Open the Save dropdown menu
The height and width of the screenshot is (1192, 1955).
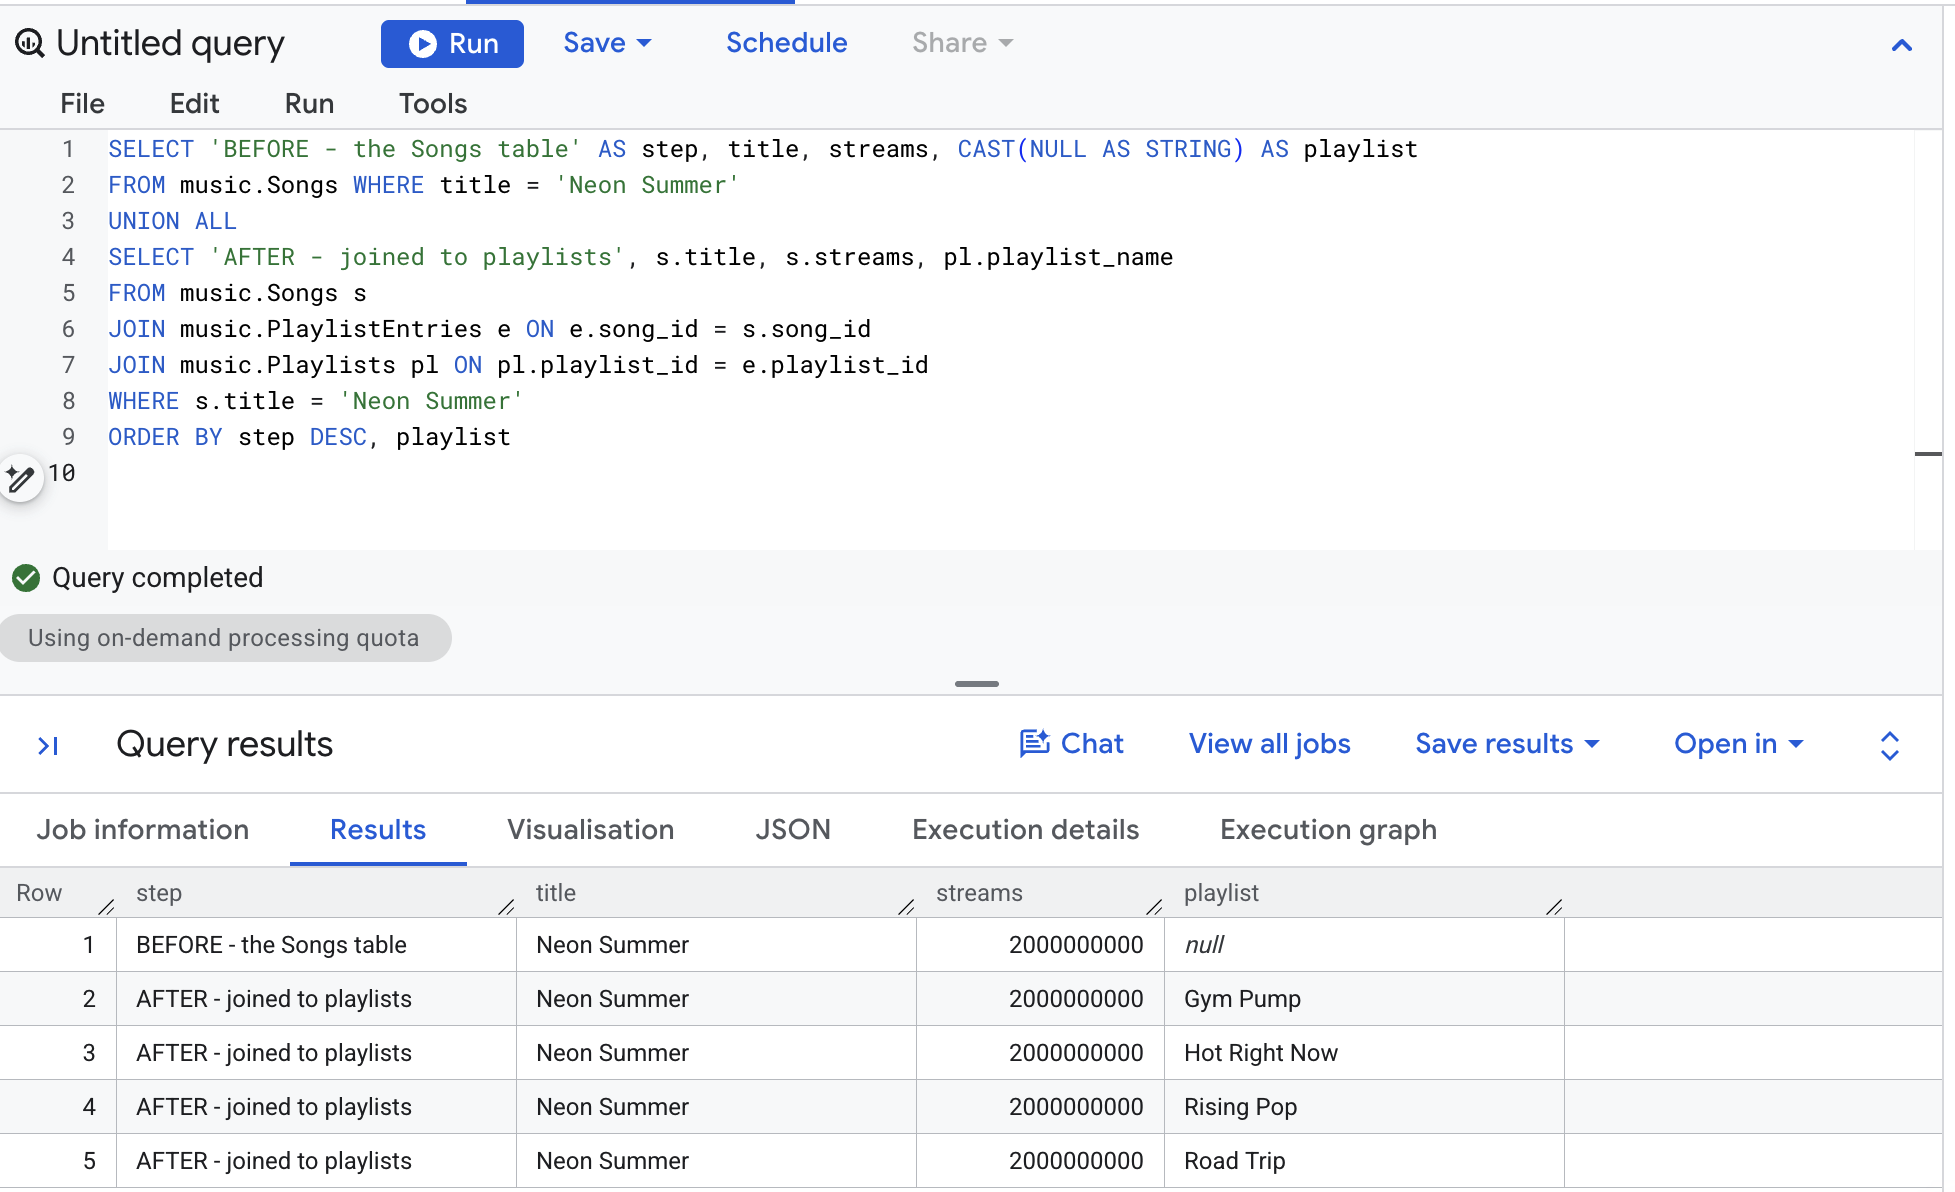click(607, 43)
